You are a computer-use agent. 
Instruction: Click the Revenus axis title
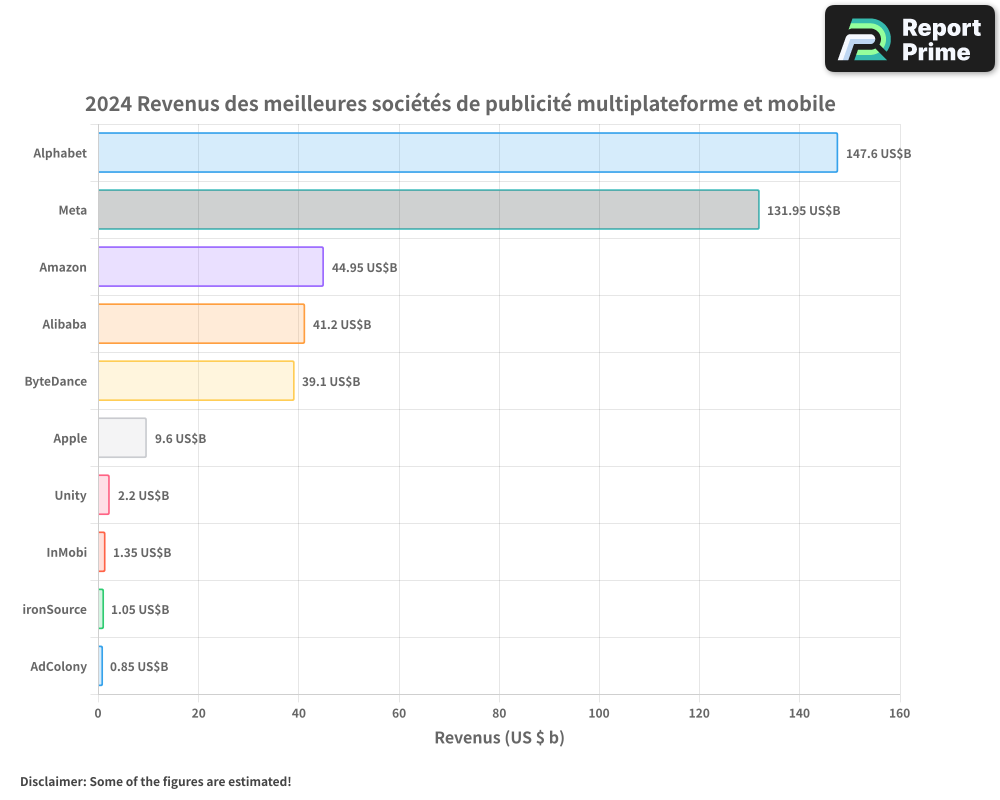(x=498, y=737)
